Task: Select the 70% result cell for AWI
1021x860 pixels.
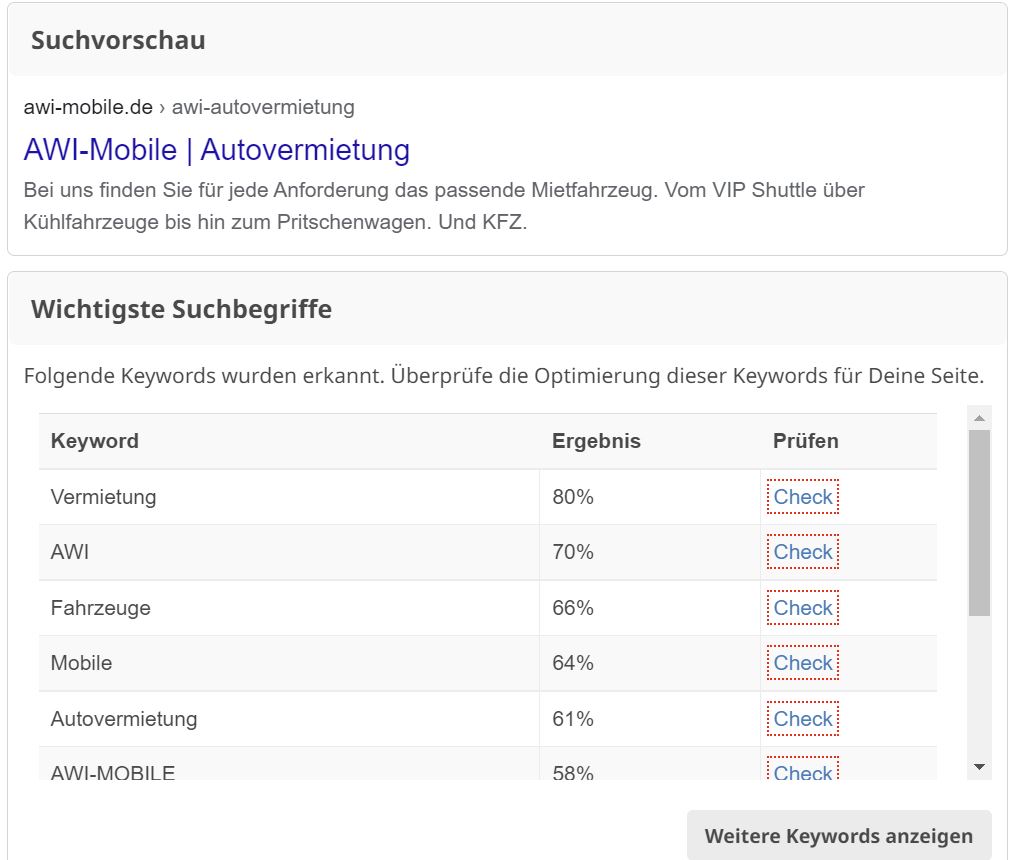Action: (x=650, y=552)
